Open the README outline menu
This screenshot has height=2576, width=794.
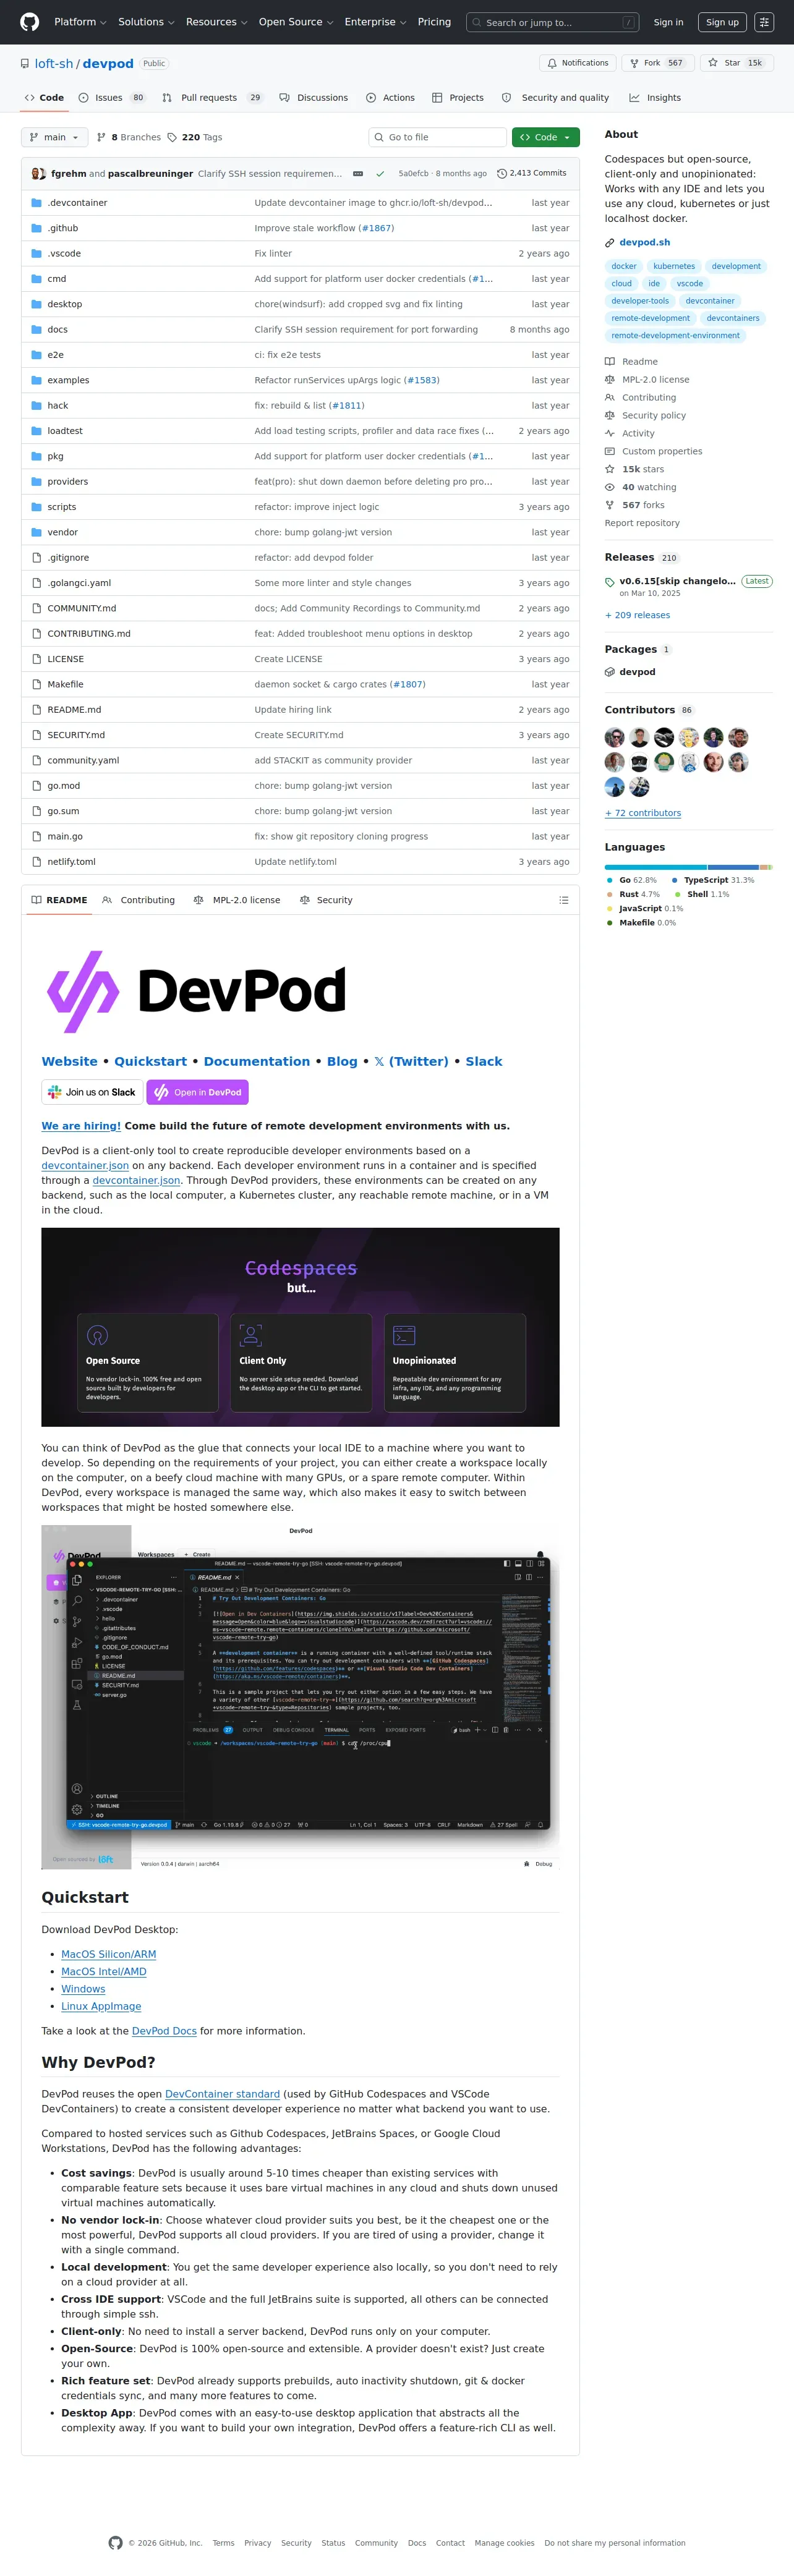(x=564, y=900)
